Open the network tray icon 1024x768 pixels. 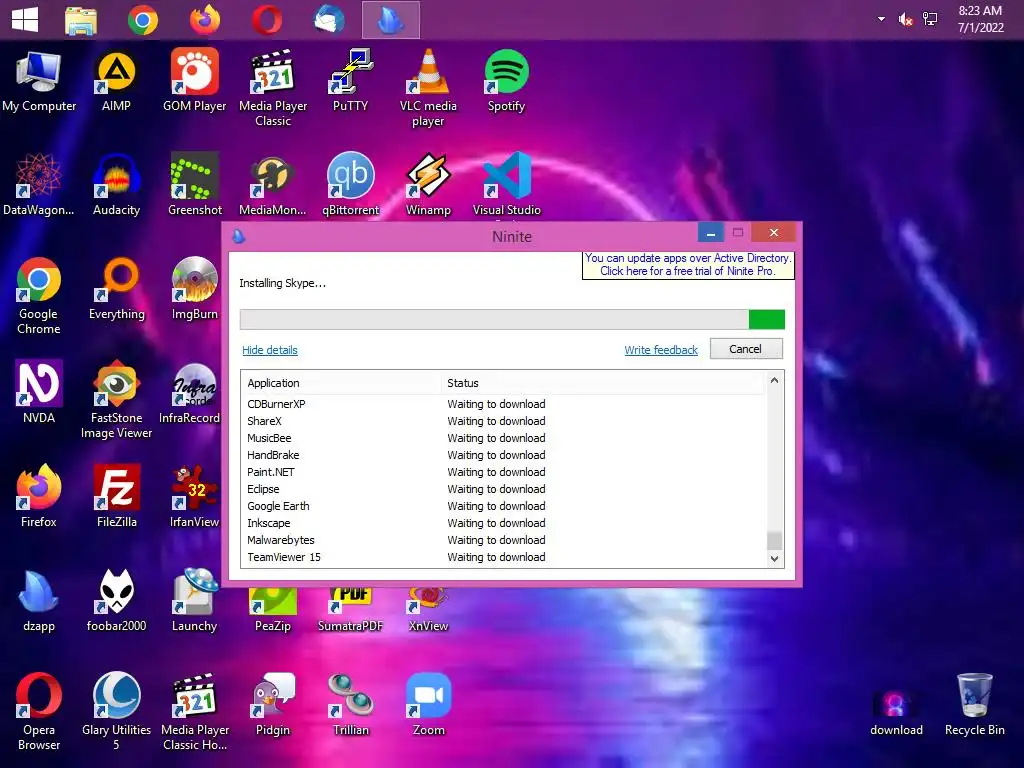pos(930,20)
